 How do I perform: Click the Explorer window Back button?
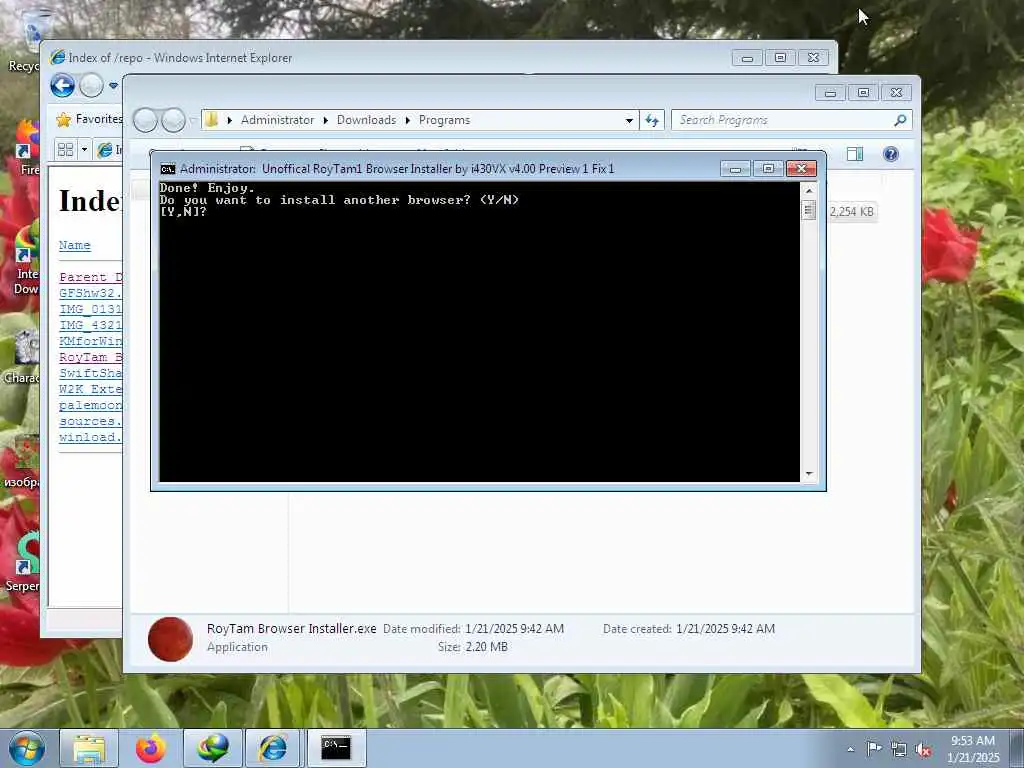[145, 120]
